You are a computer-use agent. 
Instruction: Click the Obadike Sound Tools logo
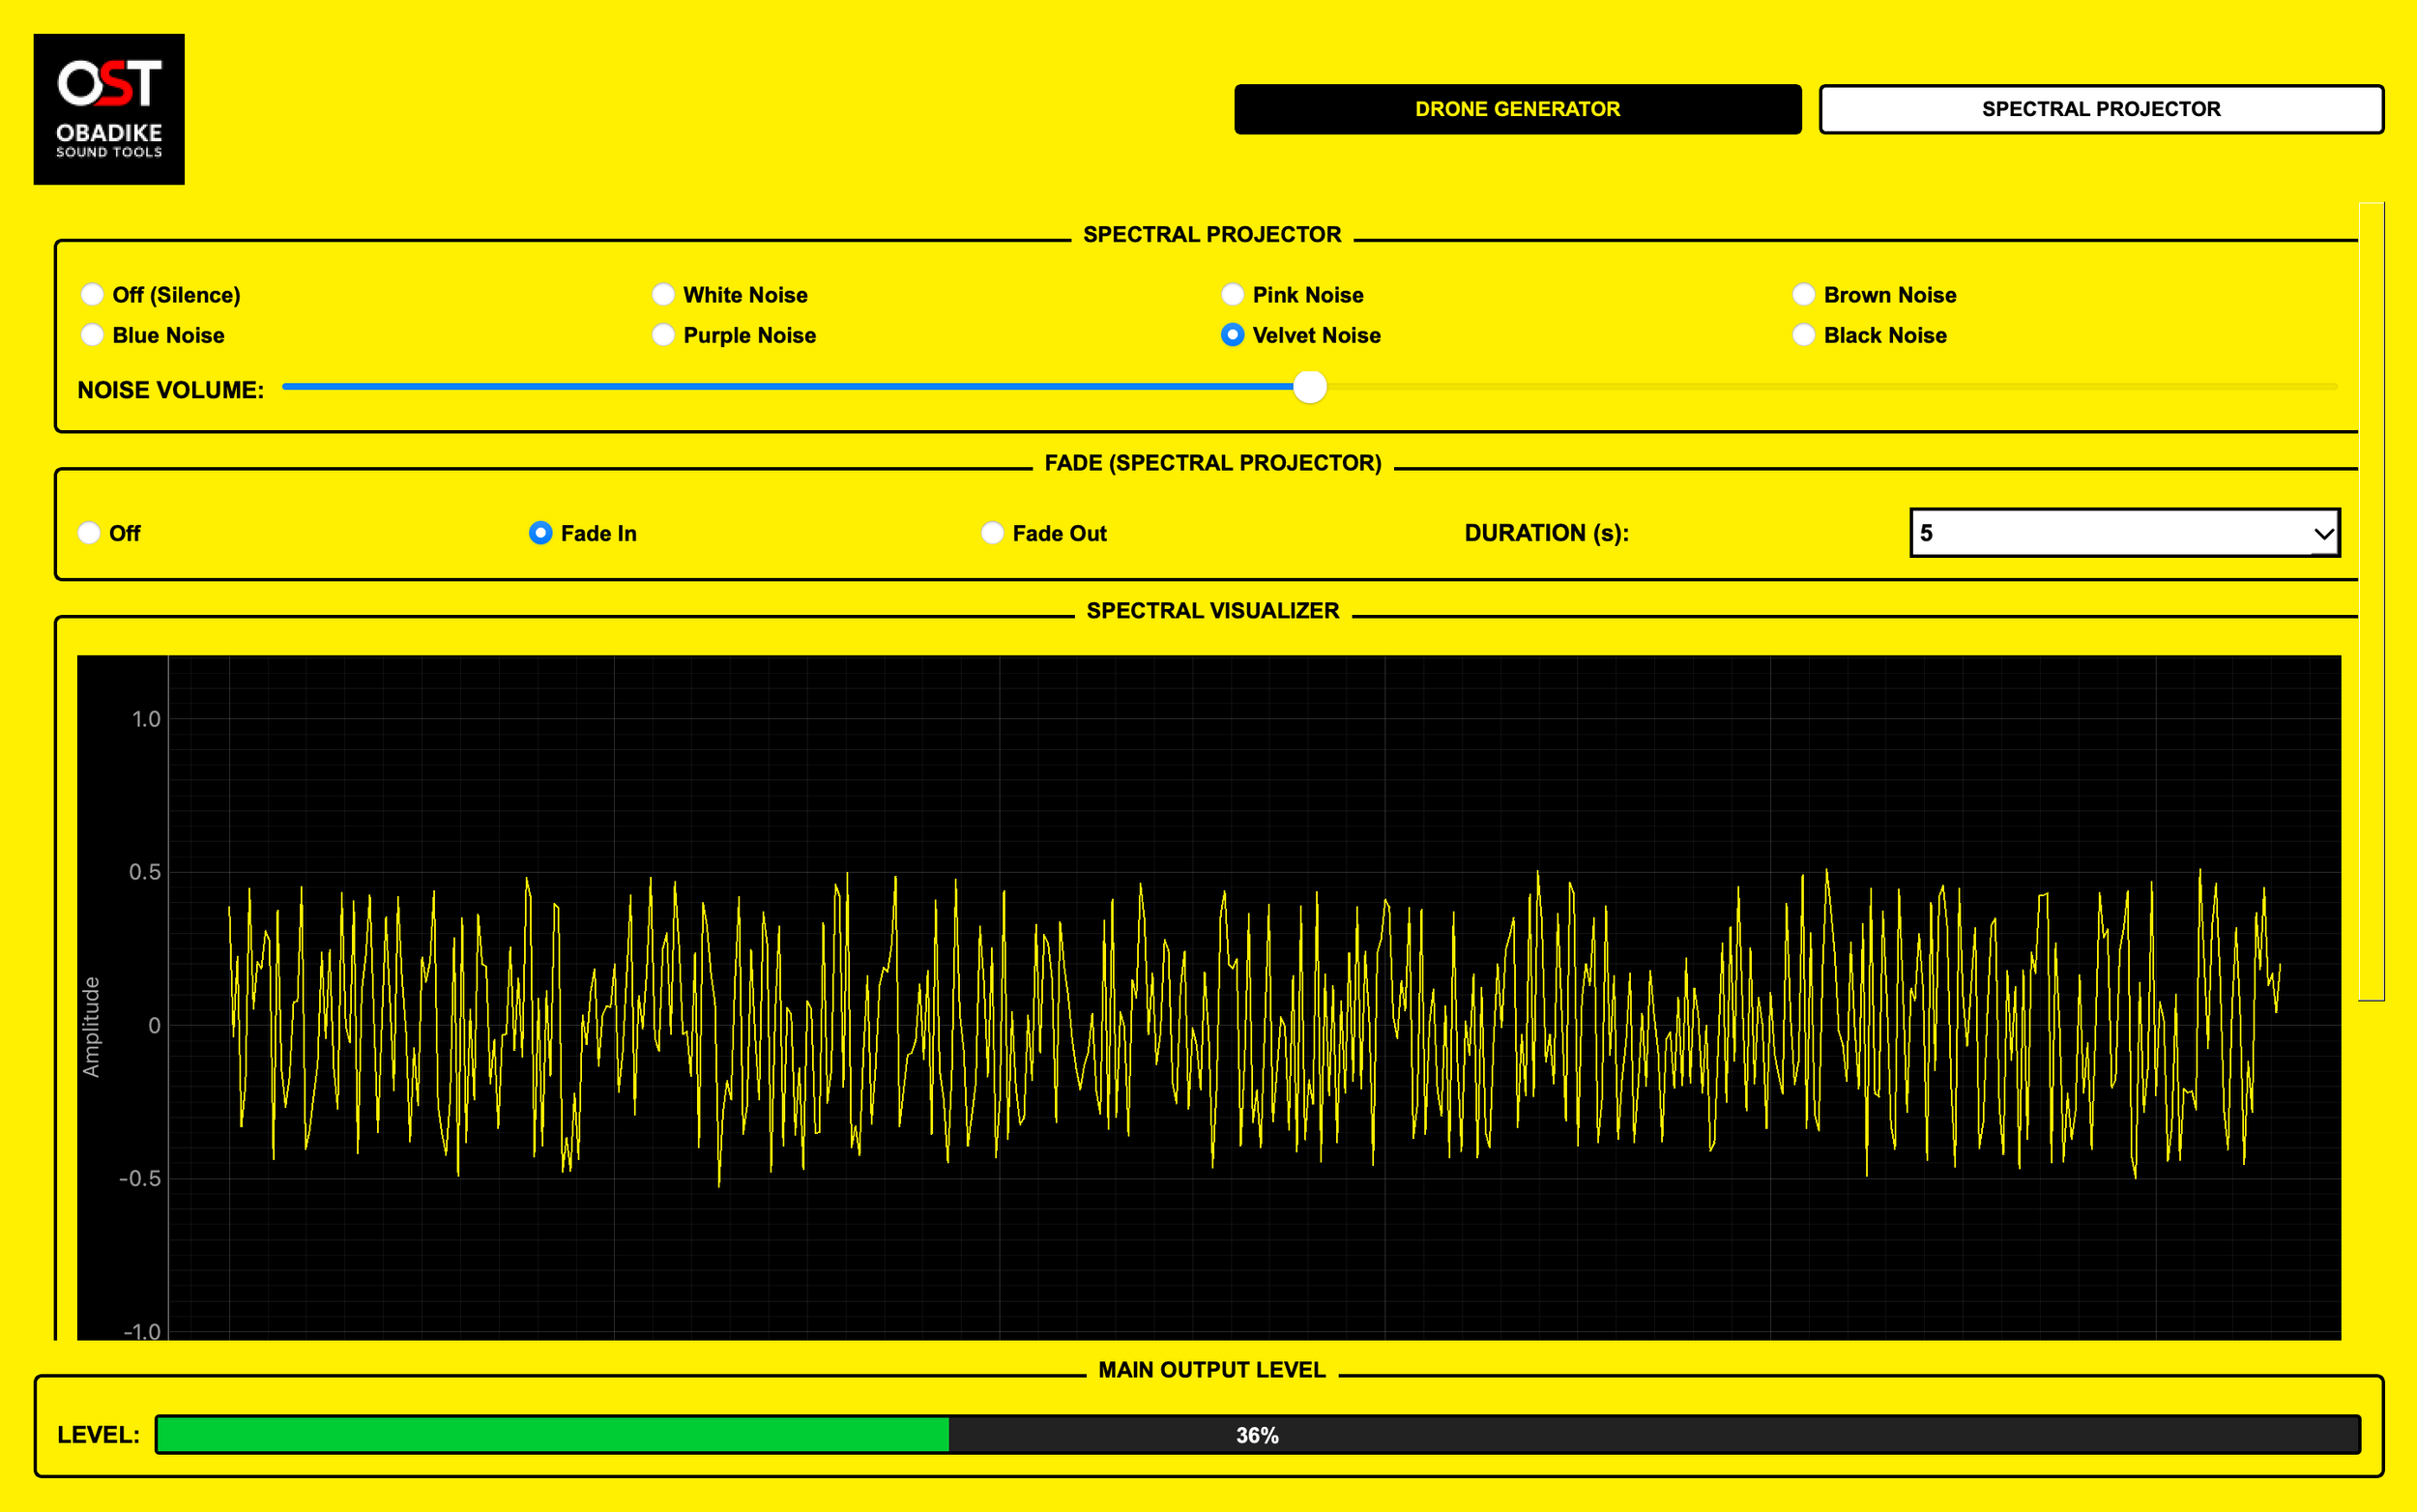108,108
